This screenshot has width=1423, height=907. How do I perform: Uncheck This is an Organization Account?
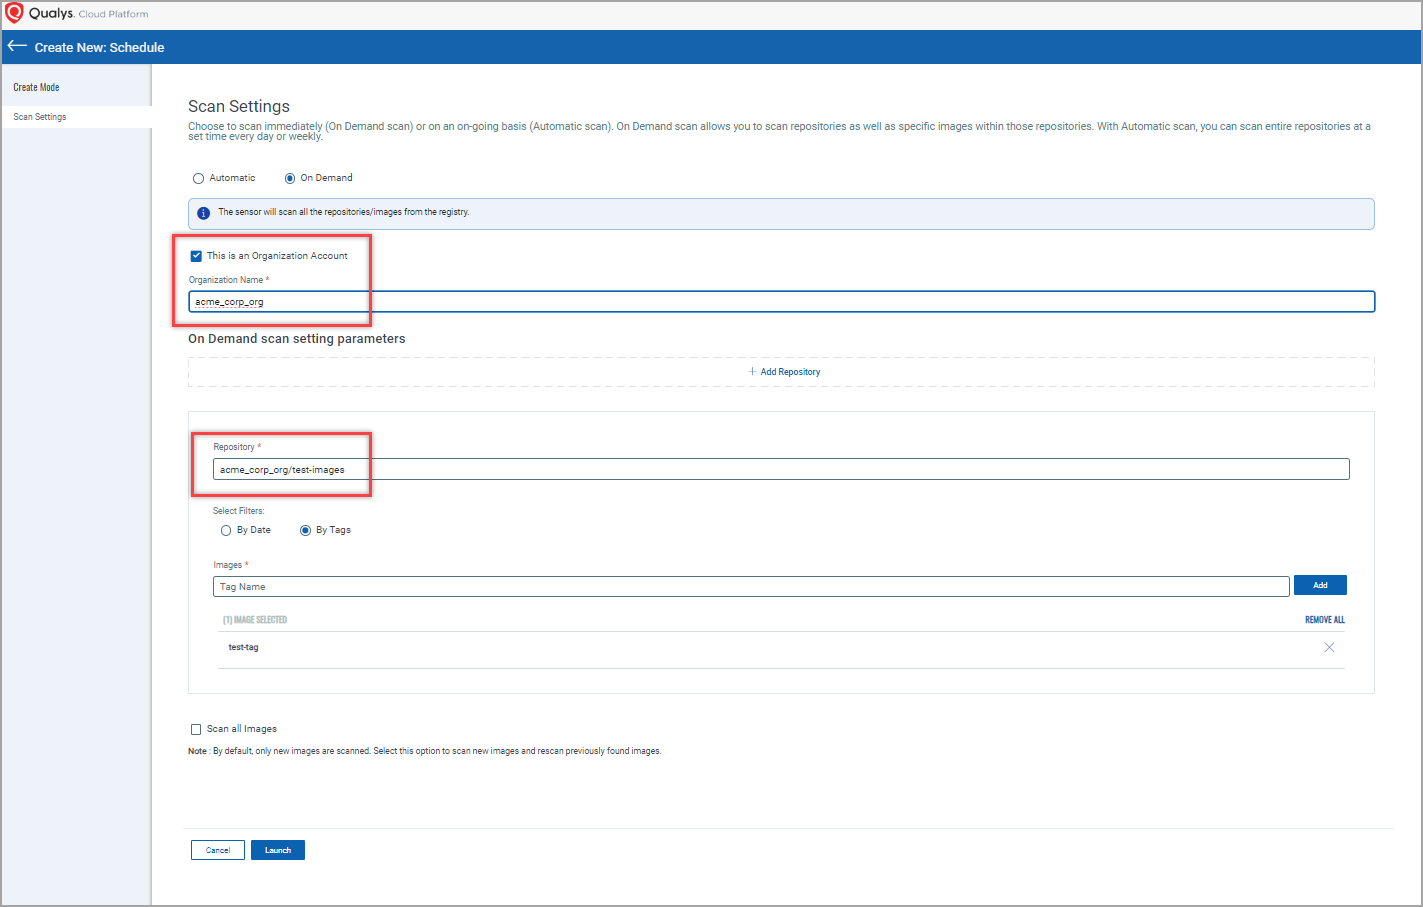click(196, 256)
